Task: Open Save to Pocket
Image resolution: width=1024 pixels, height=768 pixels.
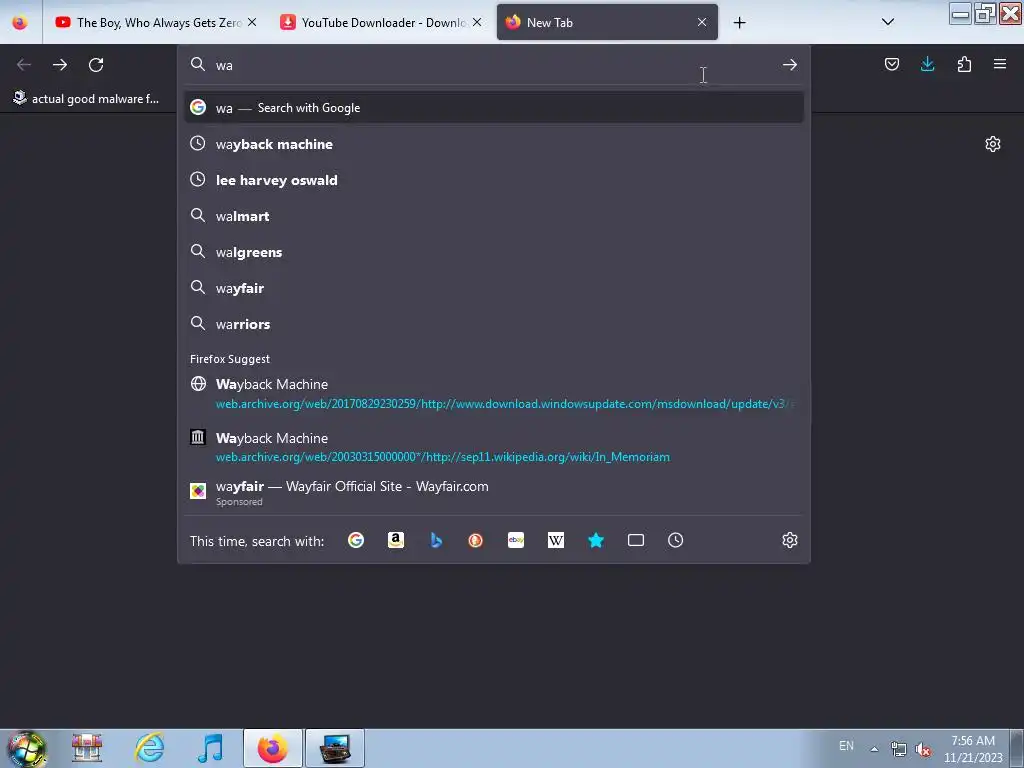Action: [891, 64]
